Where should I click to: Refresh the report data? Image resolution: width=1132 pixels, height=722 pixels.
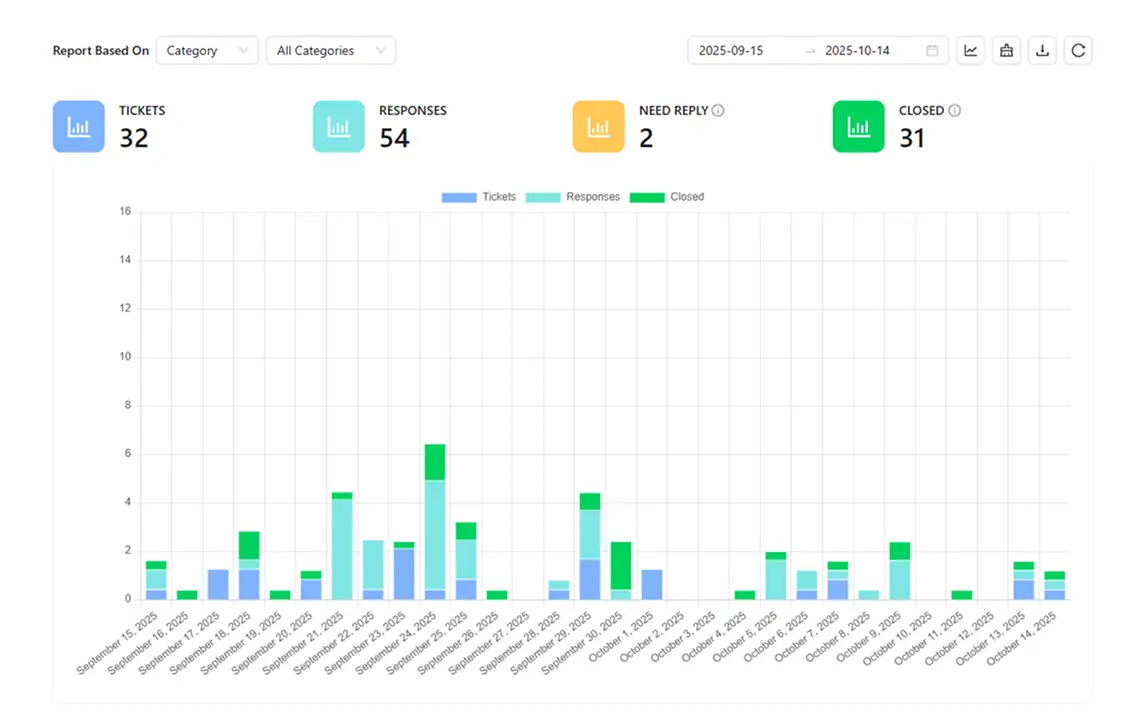coord(1078,51)
